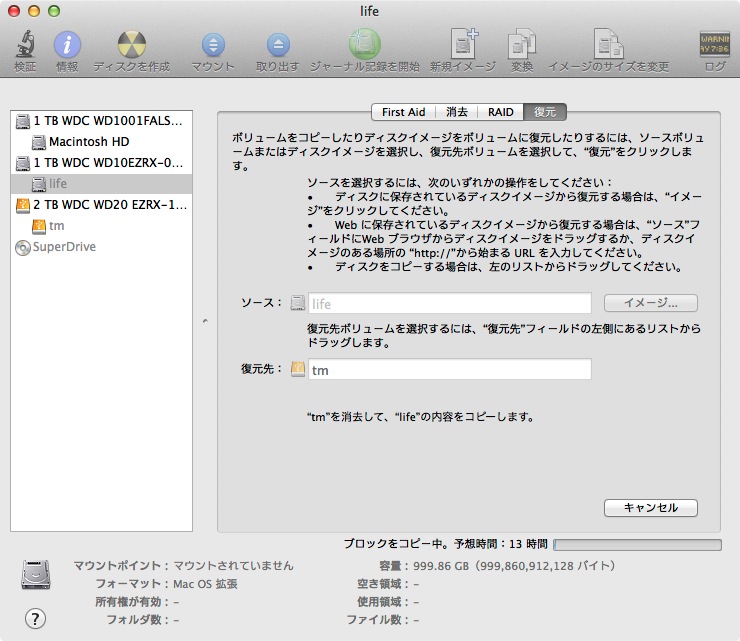Create a 新規イメージ (New Image)

[463, 45]
